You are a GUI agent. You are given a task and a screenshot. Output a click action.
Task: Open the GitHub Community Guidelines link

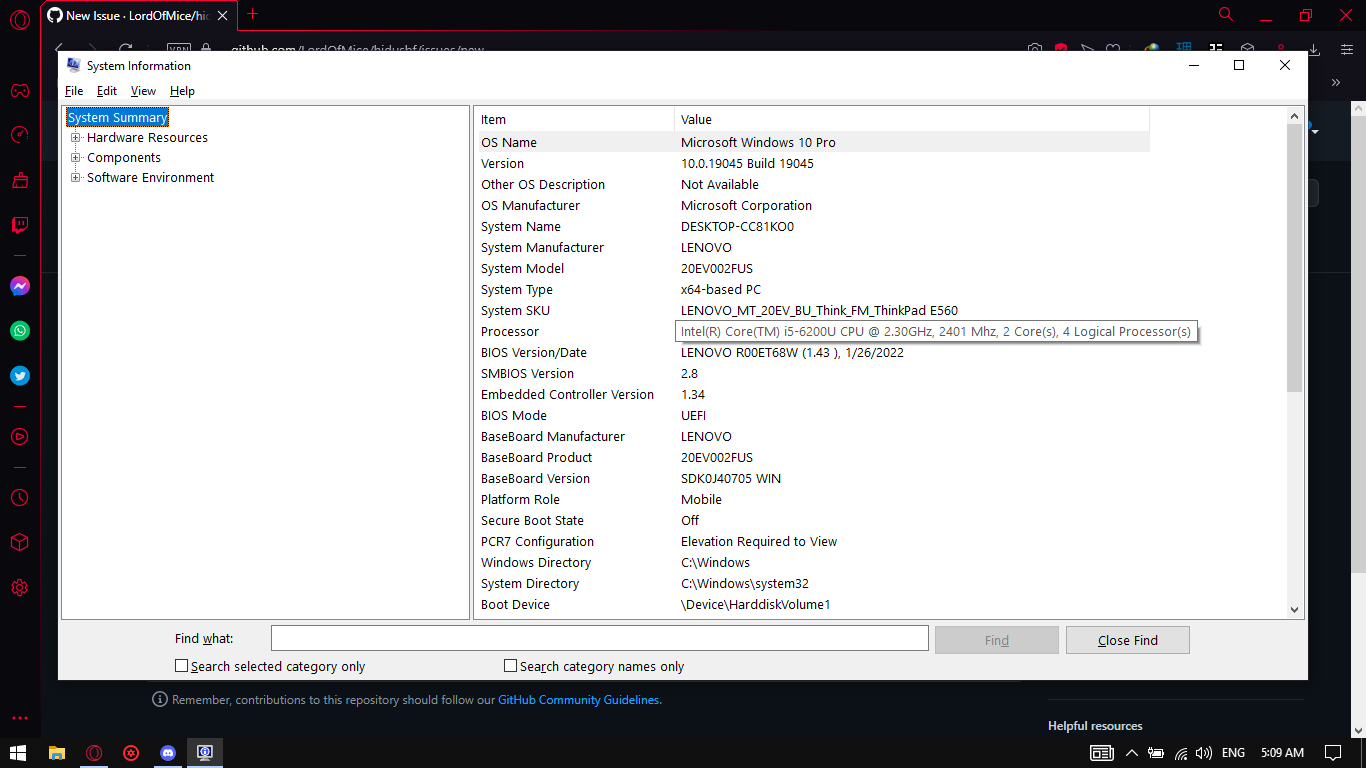click(x=579, y=700)
